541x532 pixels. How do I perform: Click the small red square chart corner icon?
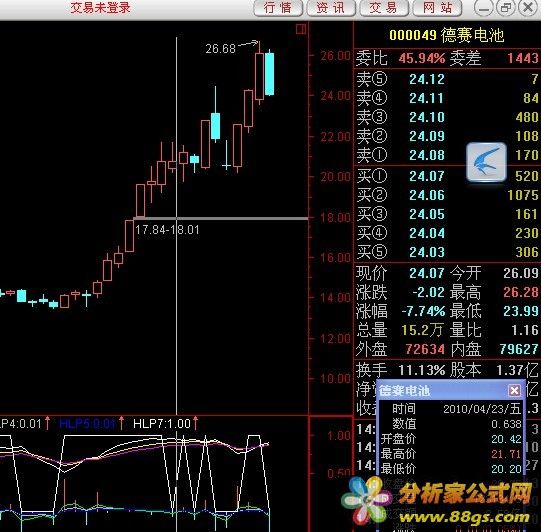tap(301, 29)
